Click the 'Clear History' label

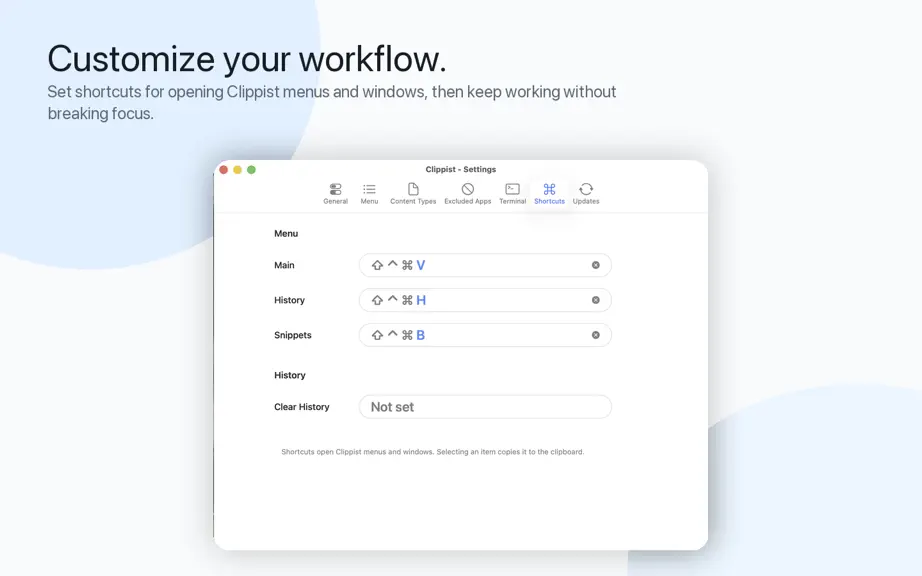tap(302, 407)
